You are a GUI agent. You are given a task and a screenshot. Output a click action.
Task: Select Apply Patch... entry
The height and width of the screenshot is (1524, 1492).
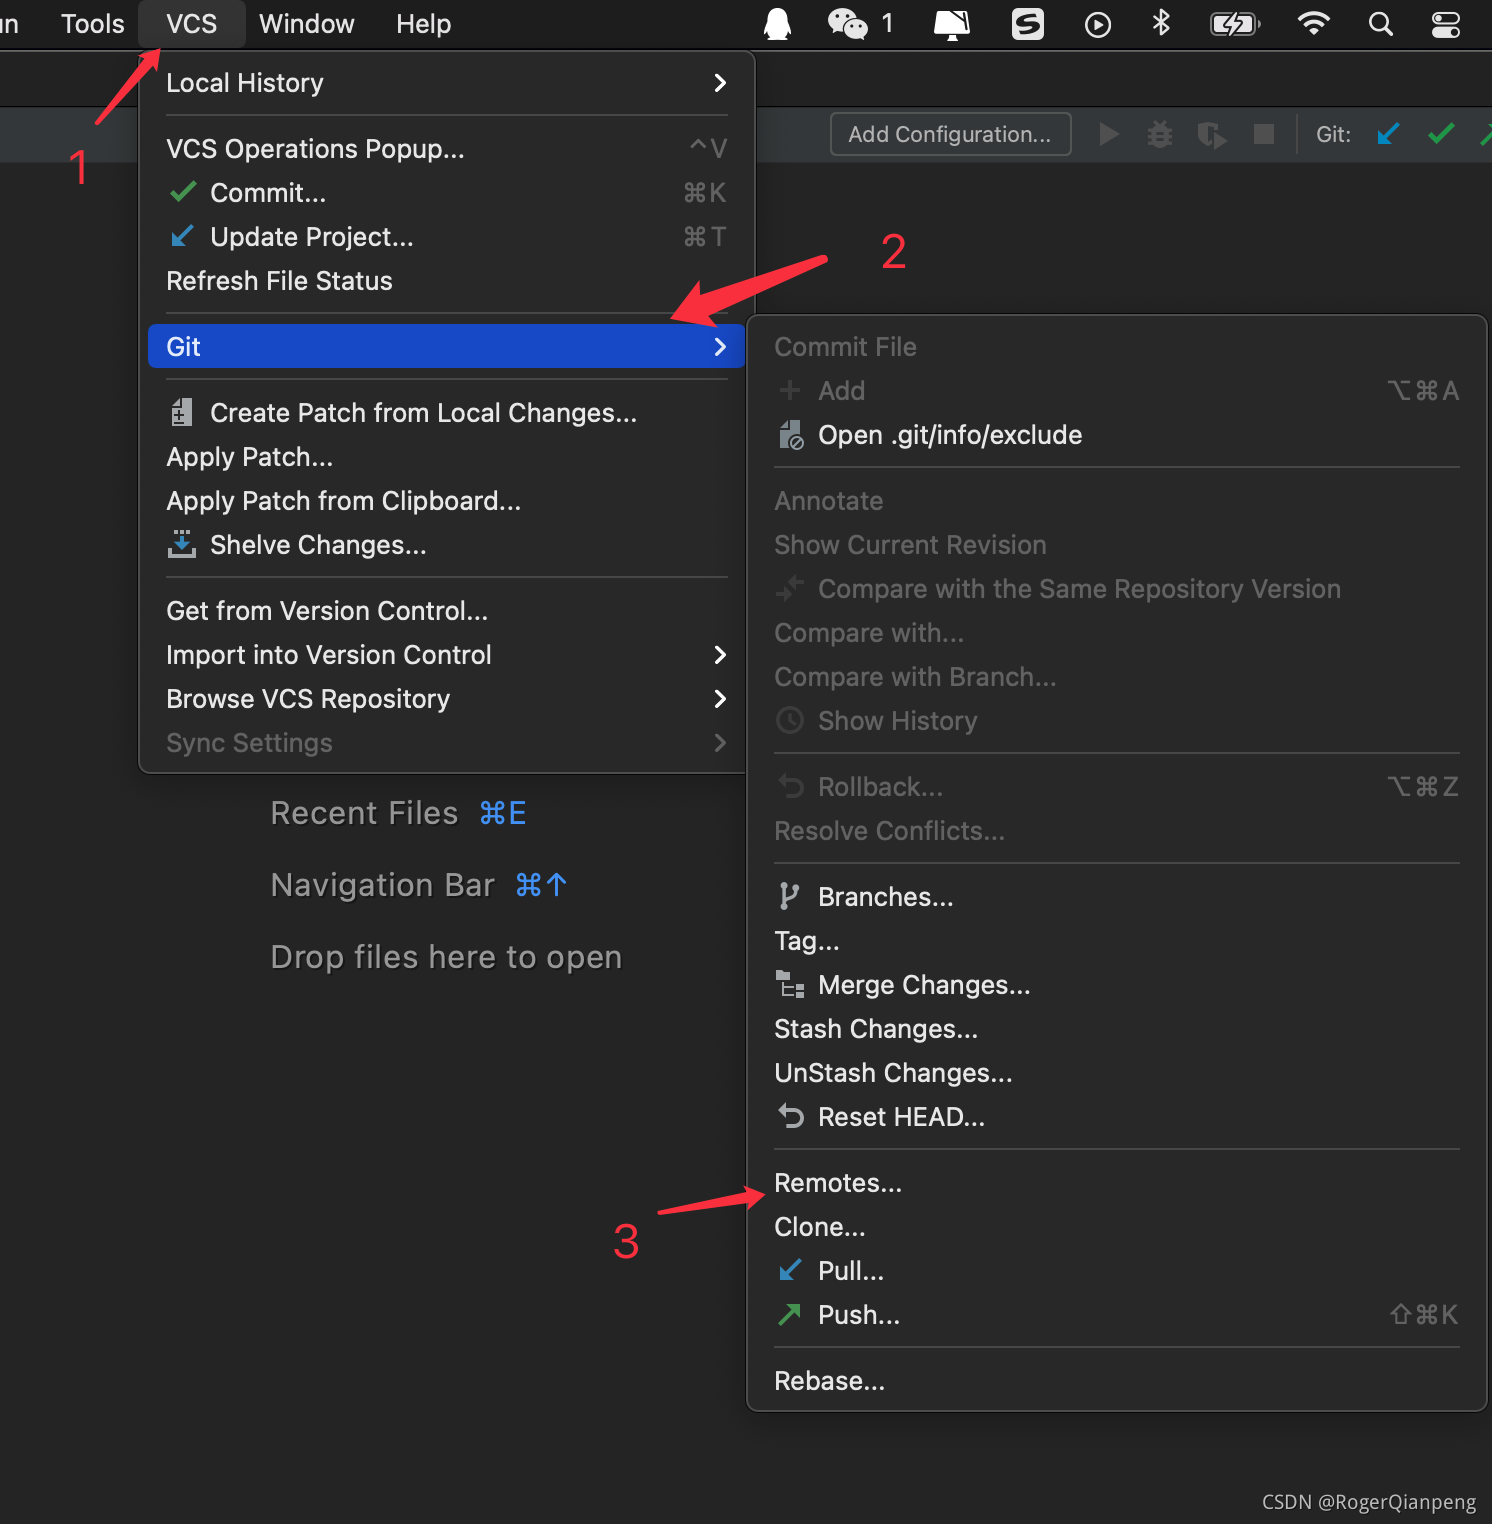point(446,457)
